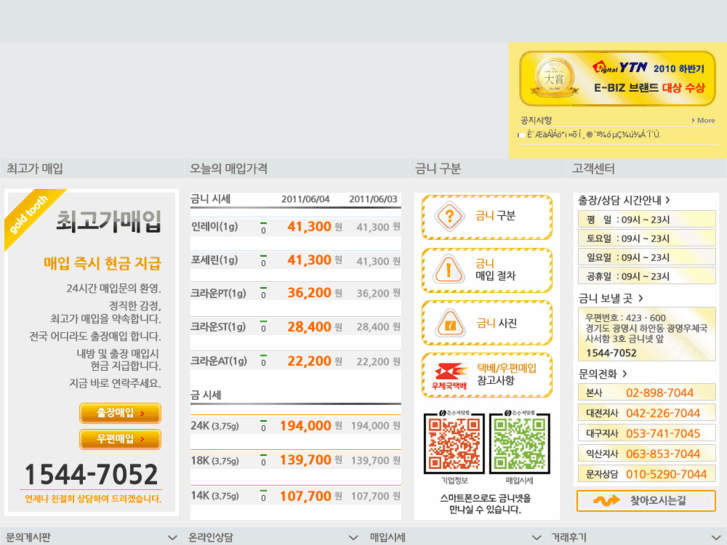
Task: Select the 금니 구분 section tab
Action: (487, 168)
